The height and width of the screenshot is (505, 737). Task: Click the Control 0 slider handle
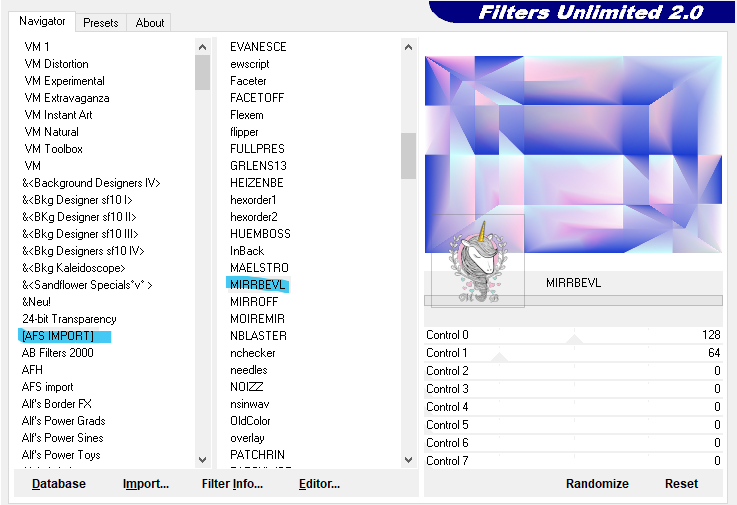(574, 339)
